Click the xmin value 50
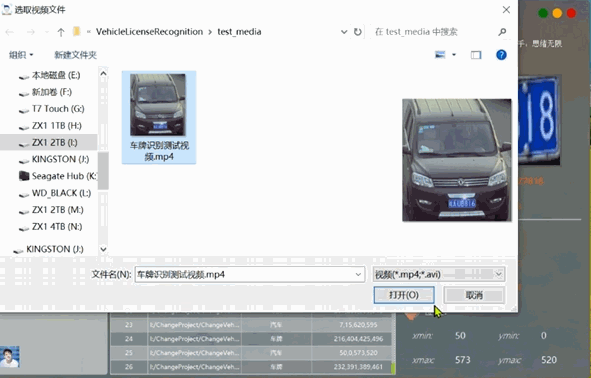 pos(460,335)
